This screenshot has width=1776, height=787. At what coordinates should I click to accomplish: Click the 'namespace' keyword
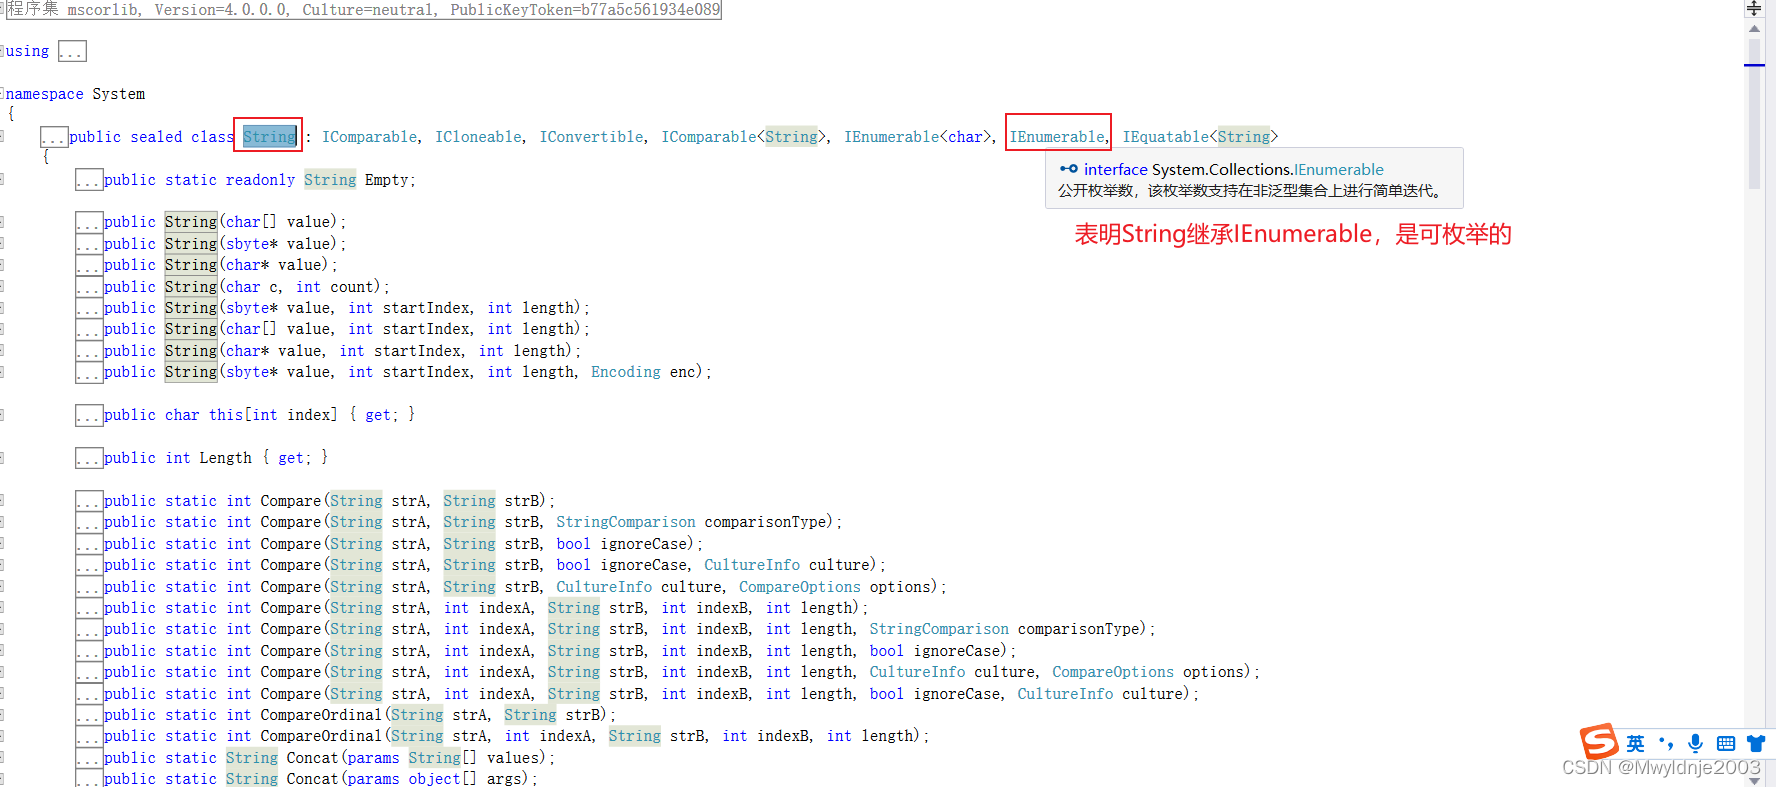pyautogui.click(x=45, y=94)
